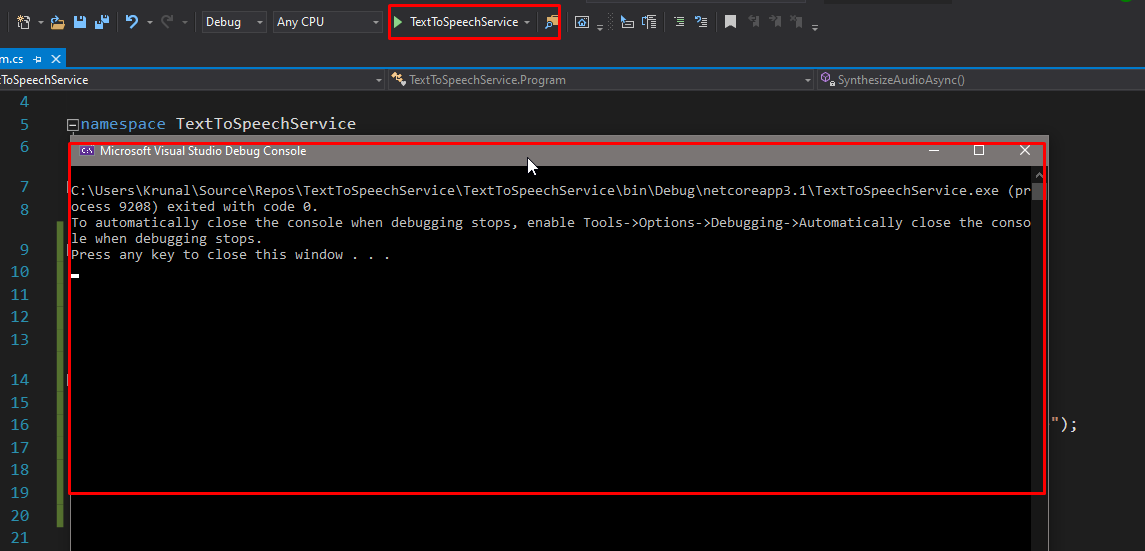1145x551 pixels.
Task: Undo the last action
Action: 132,22
